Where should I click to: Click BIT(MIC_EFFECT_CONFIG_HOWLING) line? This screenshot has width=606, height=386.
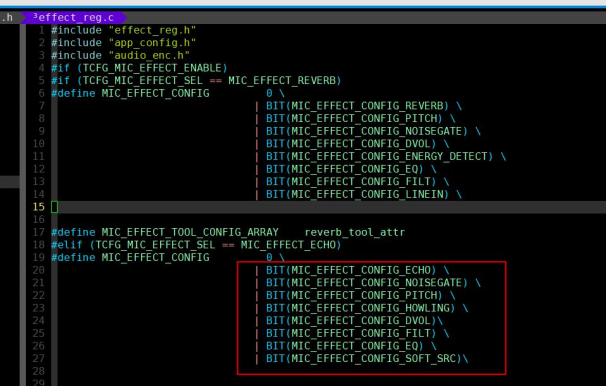[x=361, y=308]
